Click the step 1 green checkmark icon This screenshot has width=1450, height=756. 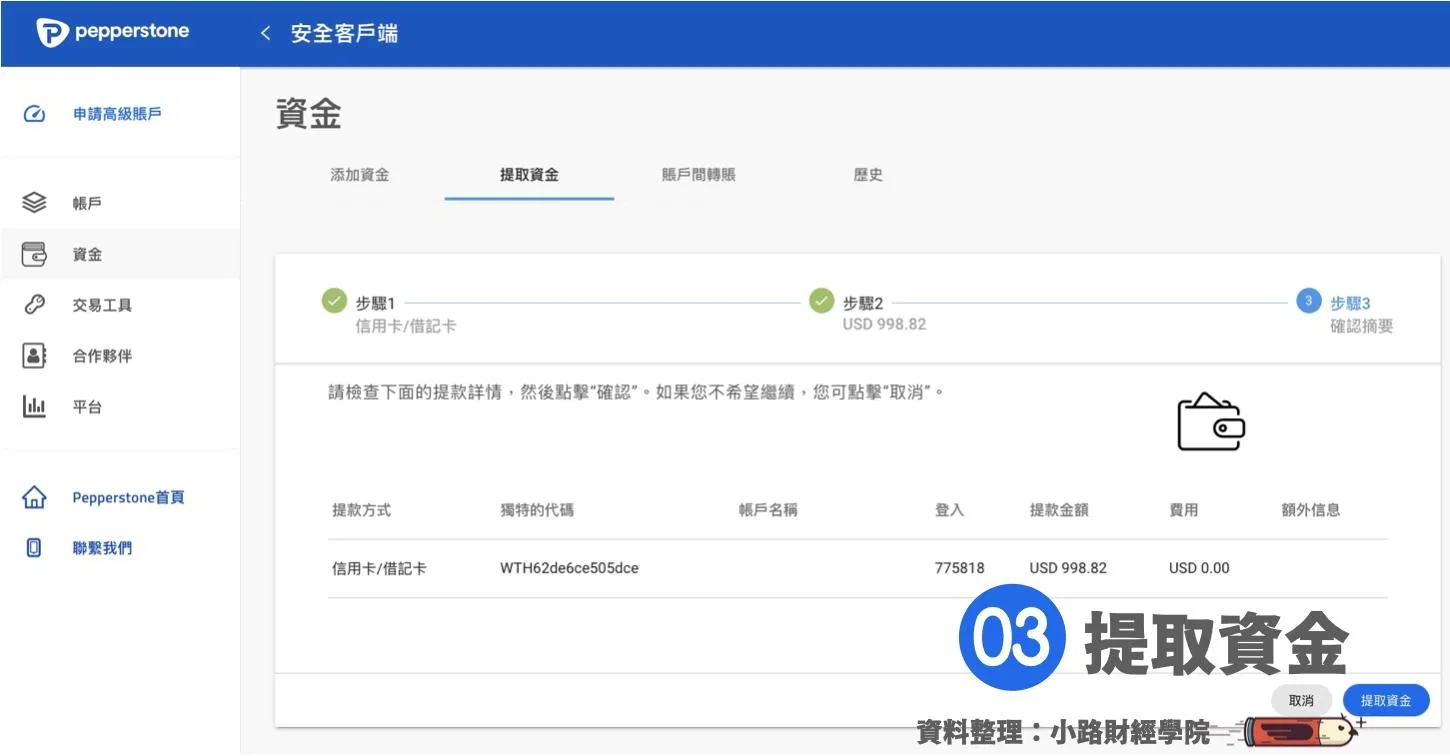tap(334, 301)
